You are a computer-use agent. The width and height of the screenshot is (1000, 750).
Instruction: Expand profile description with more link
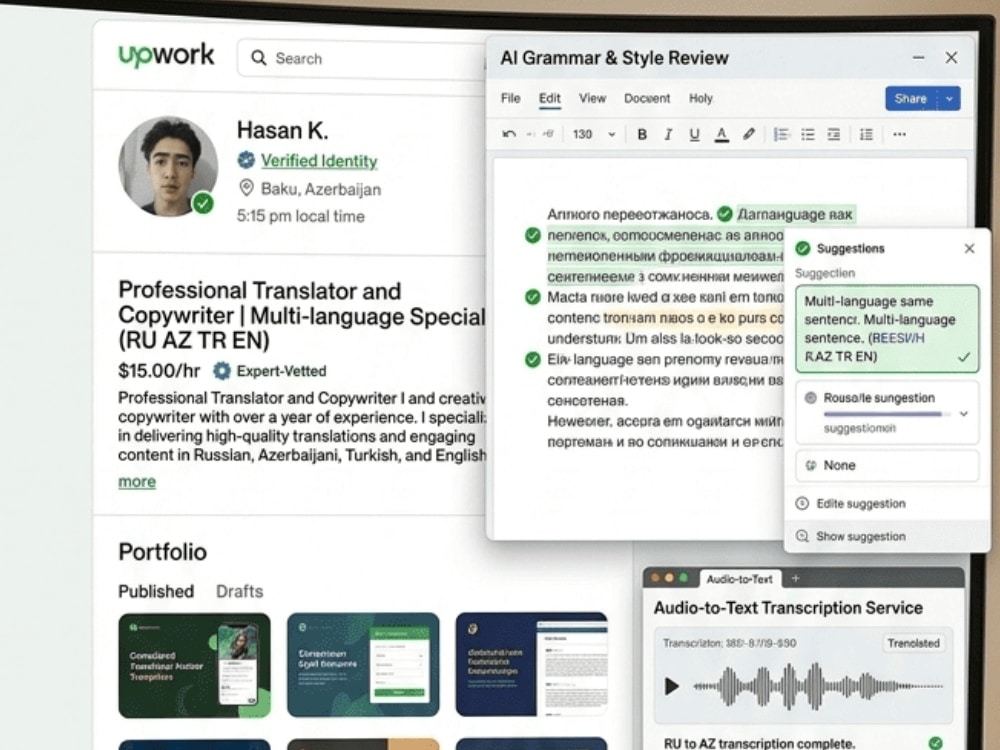136,482
